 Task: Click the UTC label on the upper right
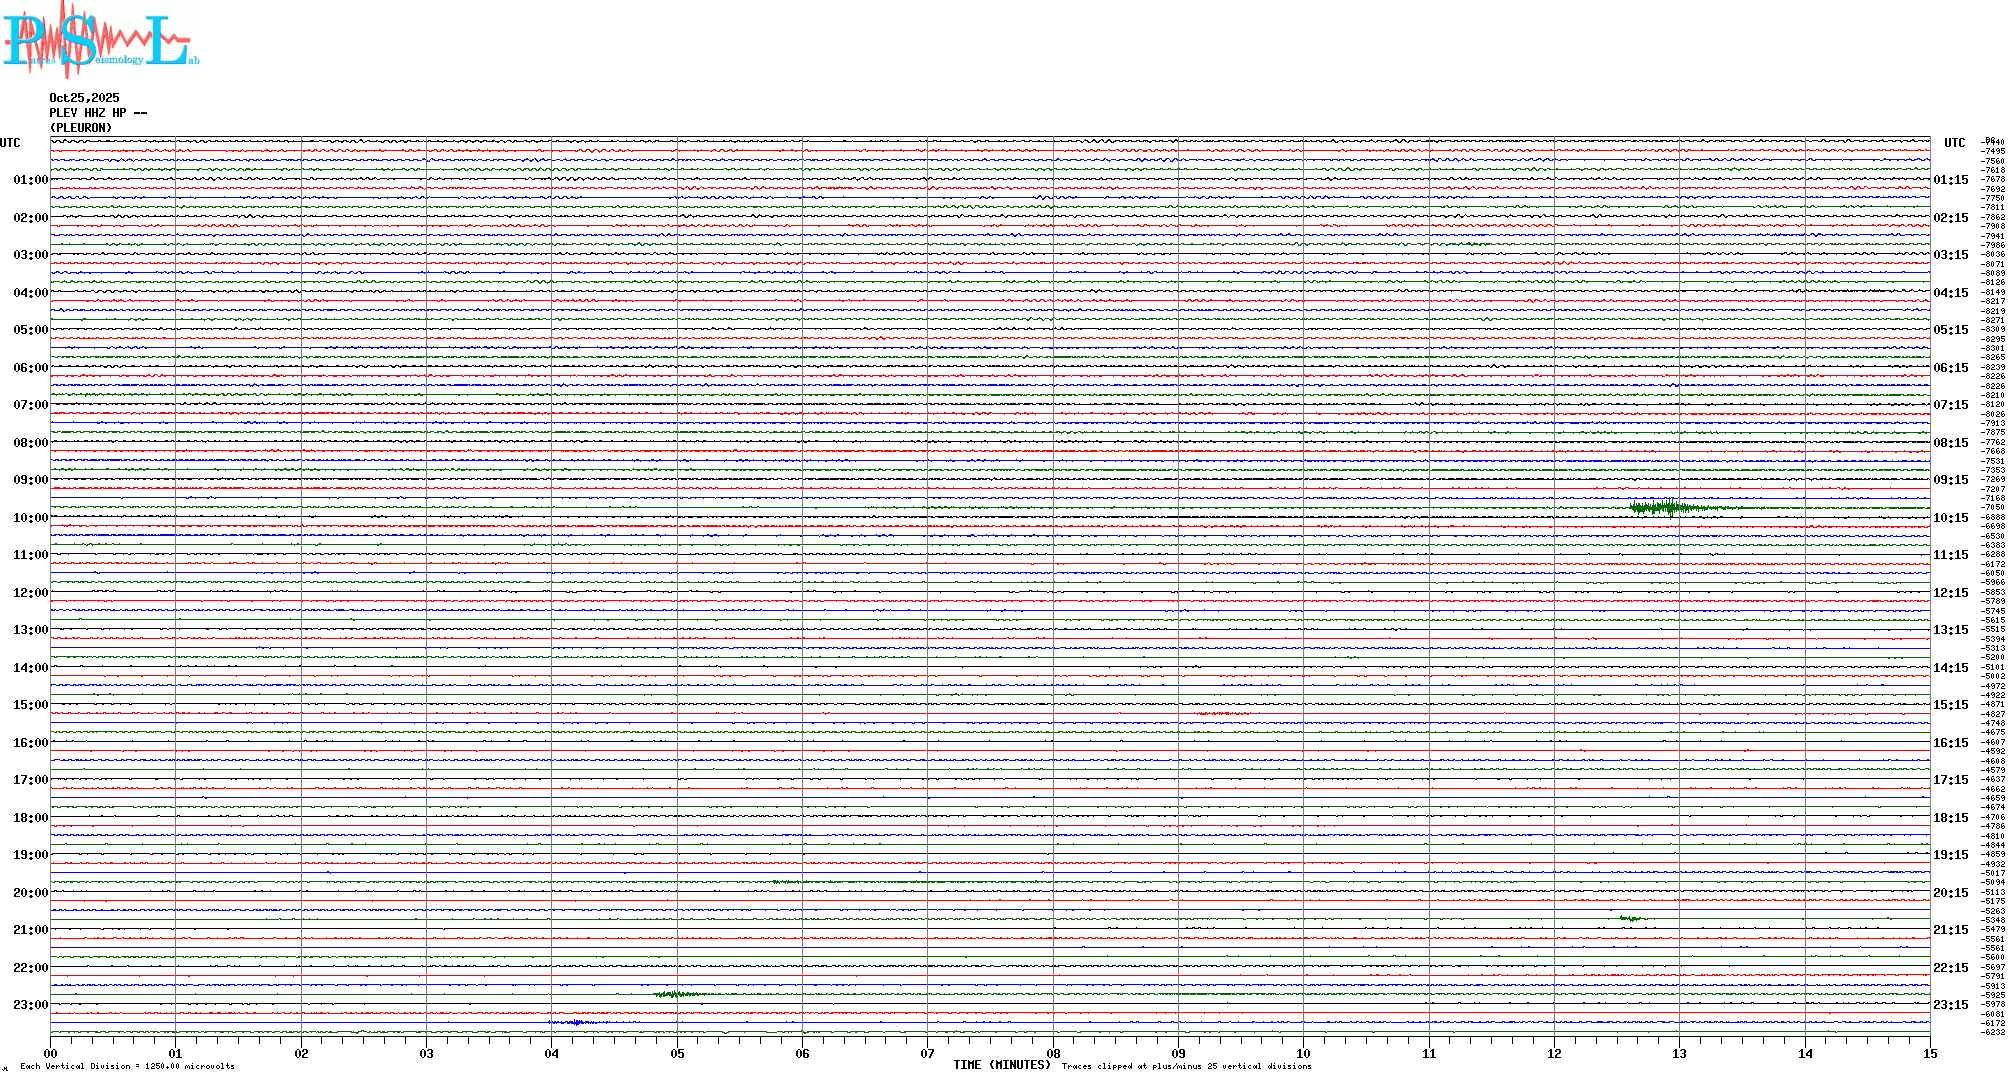(1954, 143)
